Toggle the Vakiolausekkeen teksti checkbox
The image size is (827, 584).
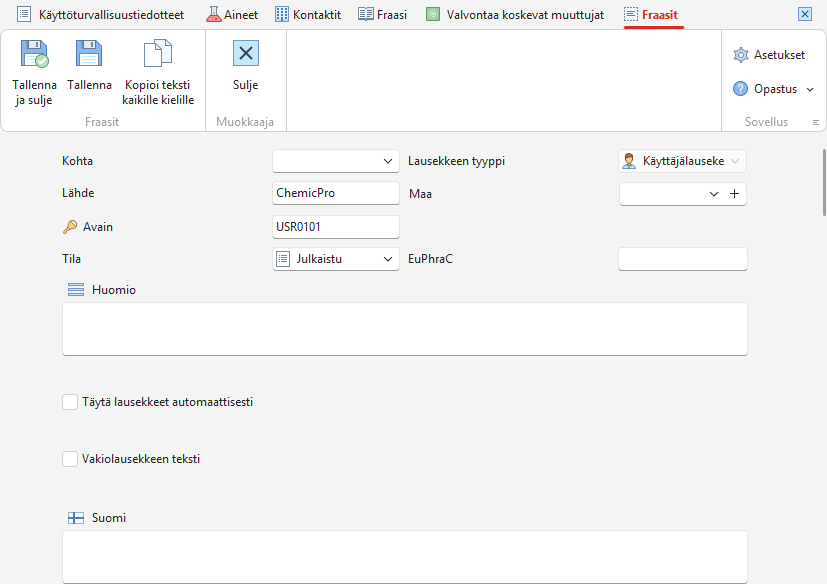[70, 459]
